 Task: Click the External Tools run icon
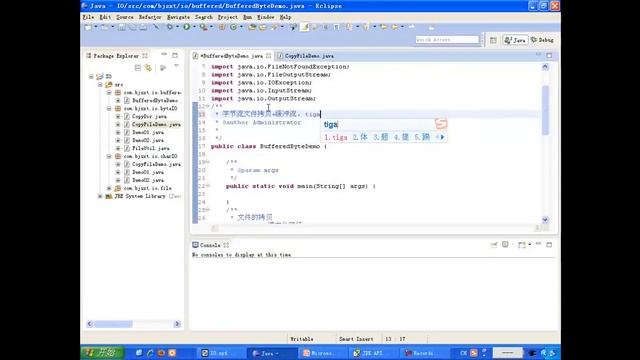203,27
